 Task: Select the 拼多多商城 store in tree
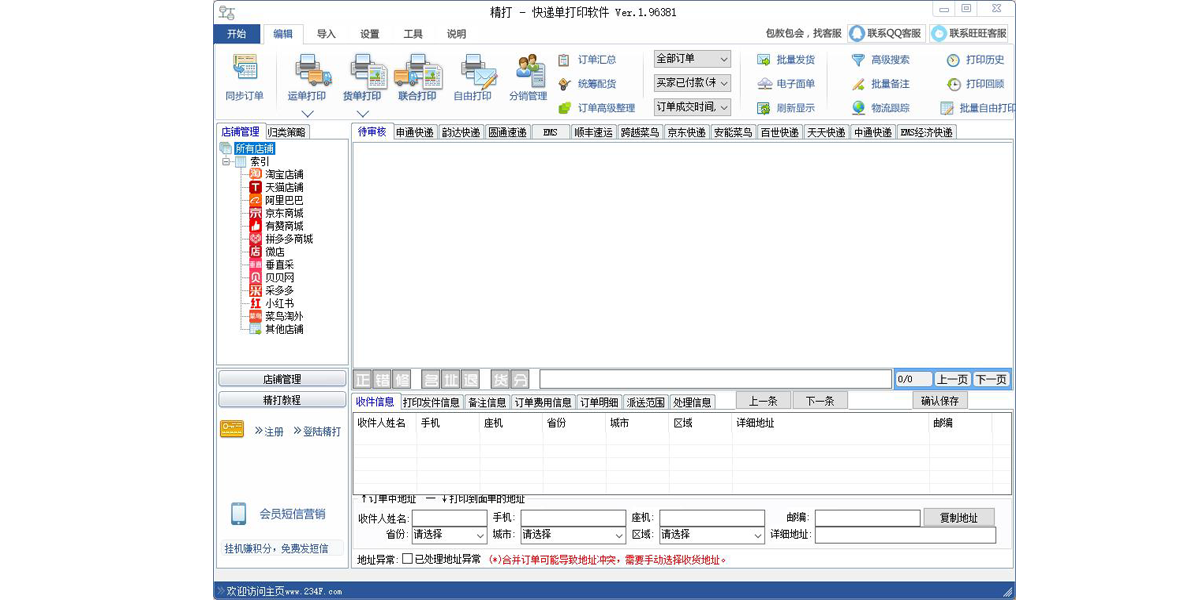click(x=289, y=239)
